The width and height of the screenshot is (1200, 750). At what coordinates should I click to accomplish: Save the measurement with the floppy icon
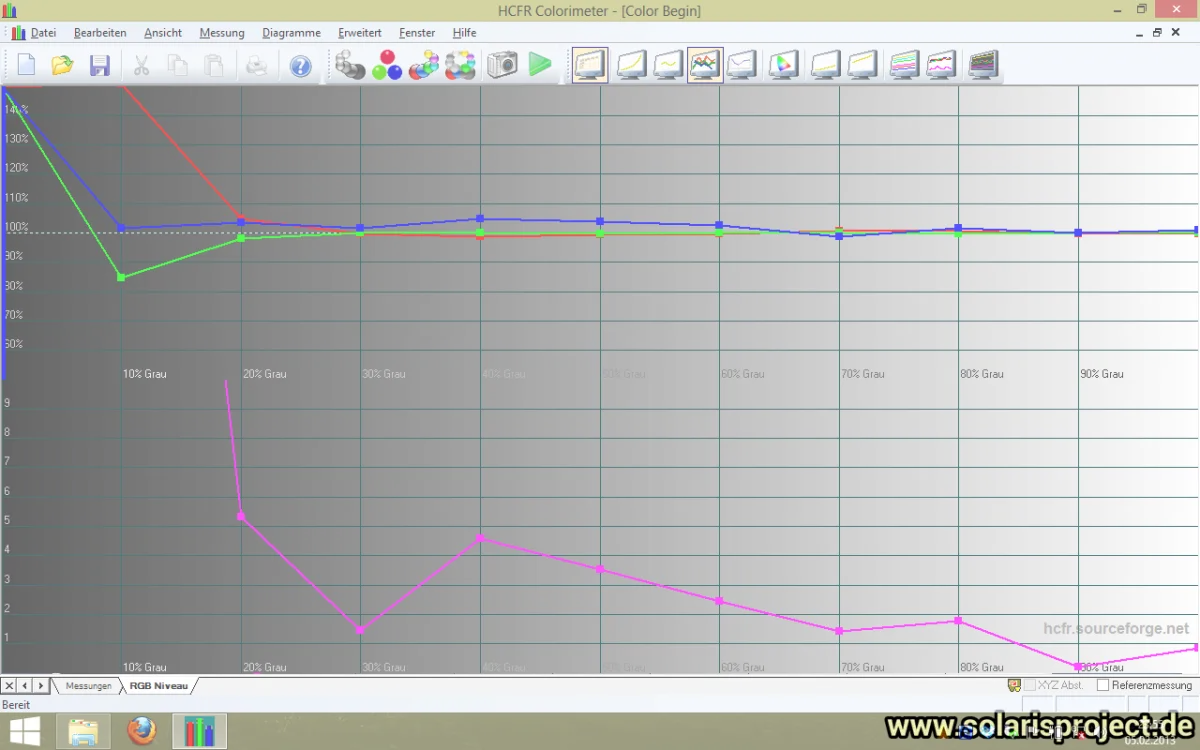click(99, 65)
